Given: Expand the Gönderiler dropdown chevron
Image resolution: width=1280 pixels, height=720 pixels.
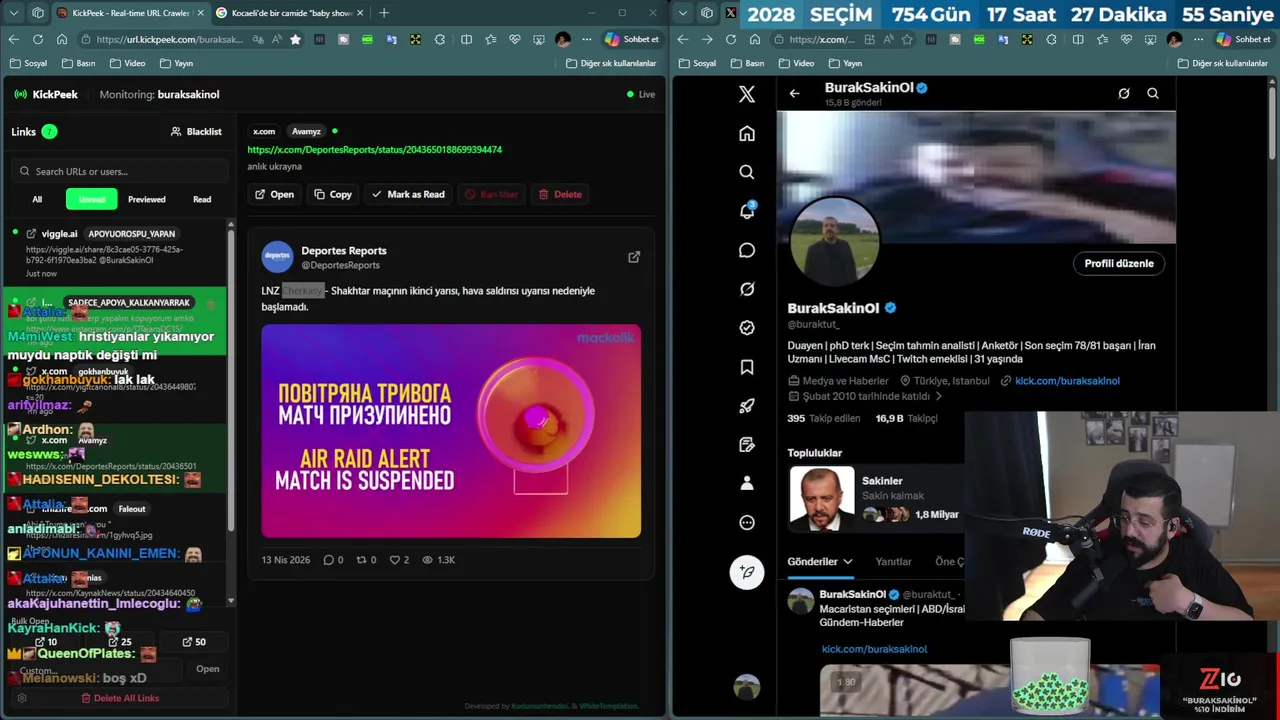Looking at the screenshot, I should (848, 562).
